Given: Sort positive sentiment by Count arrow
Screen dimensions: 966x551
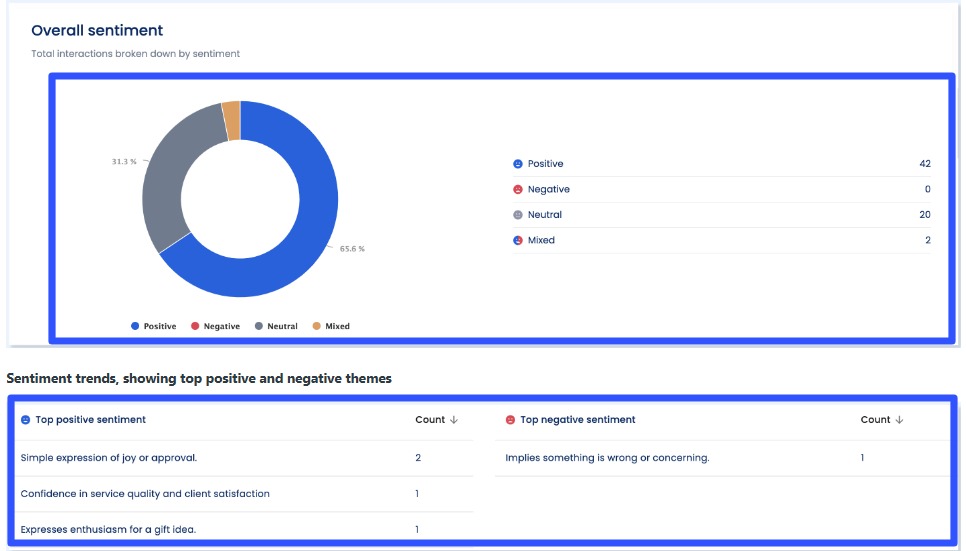Looking at the screenshot, I should (454, 420).
